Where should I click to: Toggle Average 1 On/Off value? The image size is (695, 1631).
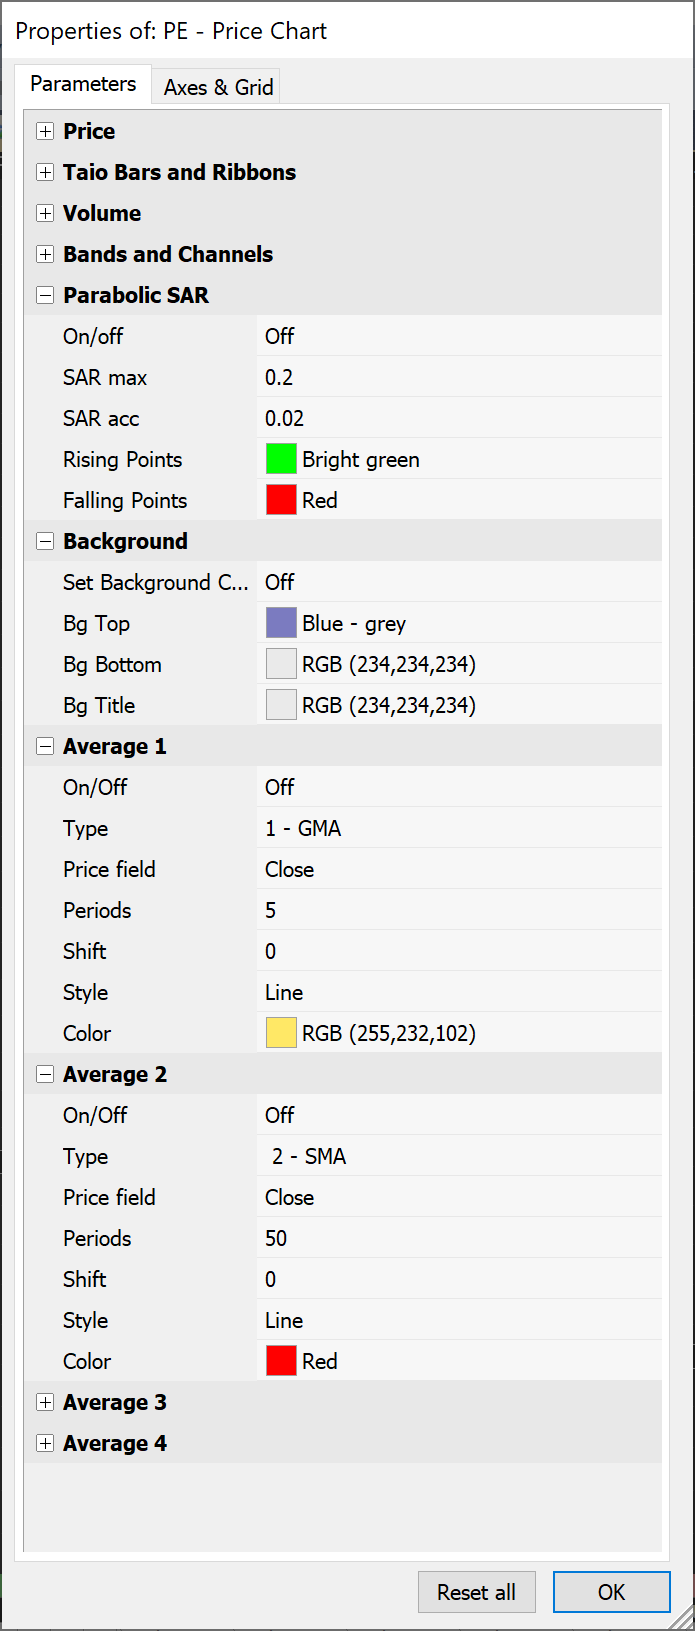click(x=280, y=787)
